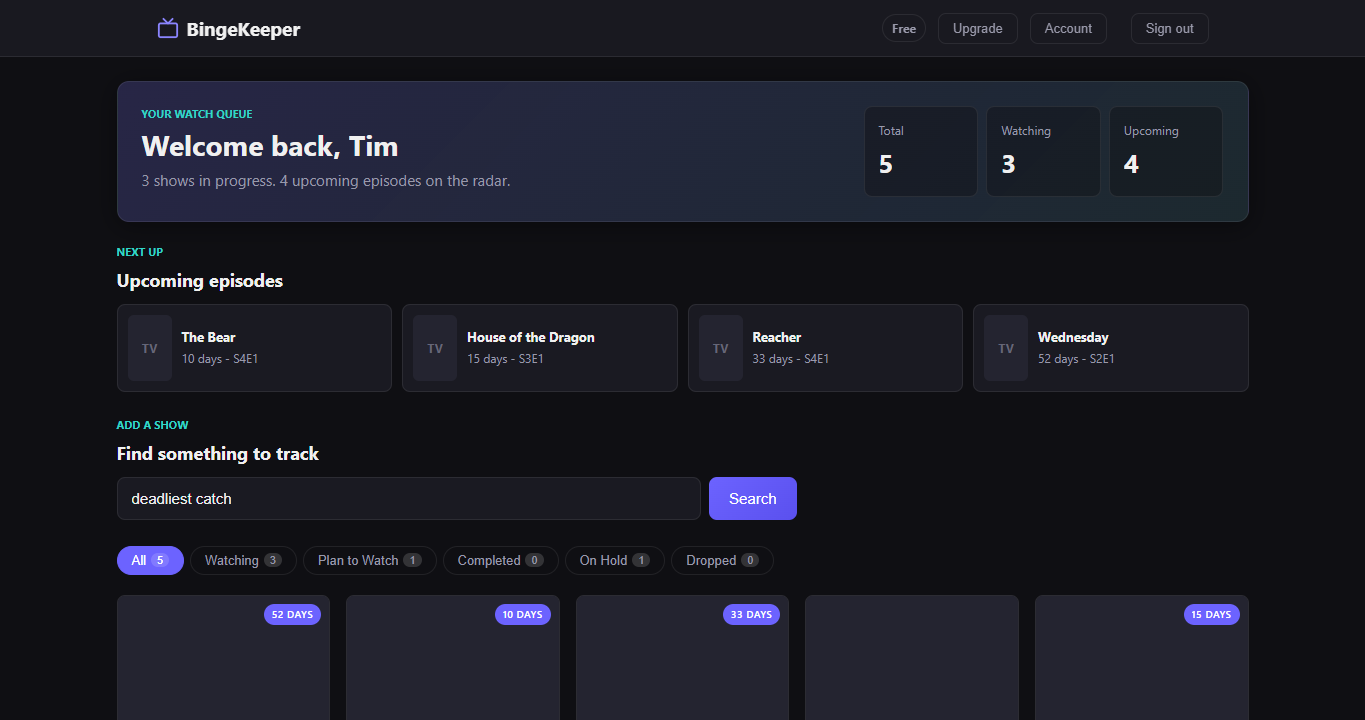Select the All filter tab
Viewport: 1365px width, 720px height.
click(150, 561)
